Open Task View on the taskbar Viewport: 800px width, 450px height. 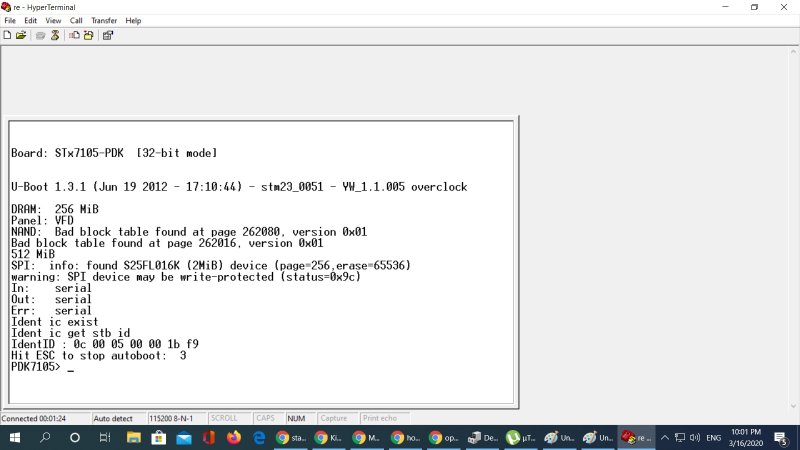105,438
